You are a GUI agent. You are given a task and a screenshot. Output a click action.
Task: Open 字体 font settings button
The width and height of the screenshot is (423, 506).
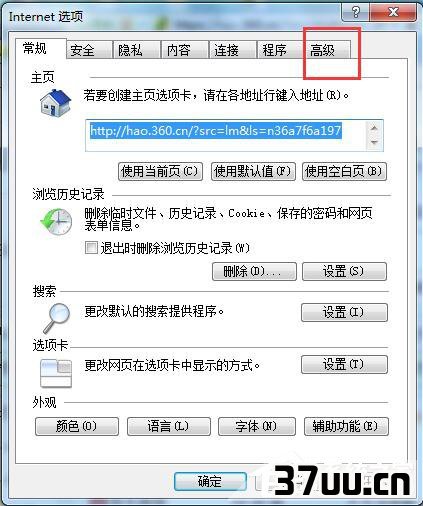(257, 426)
